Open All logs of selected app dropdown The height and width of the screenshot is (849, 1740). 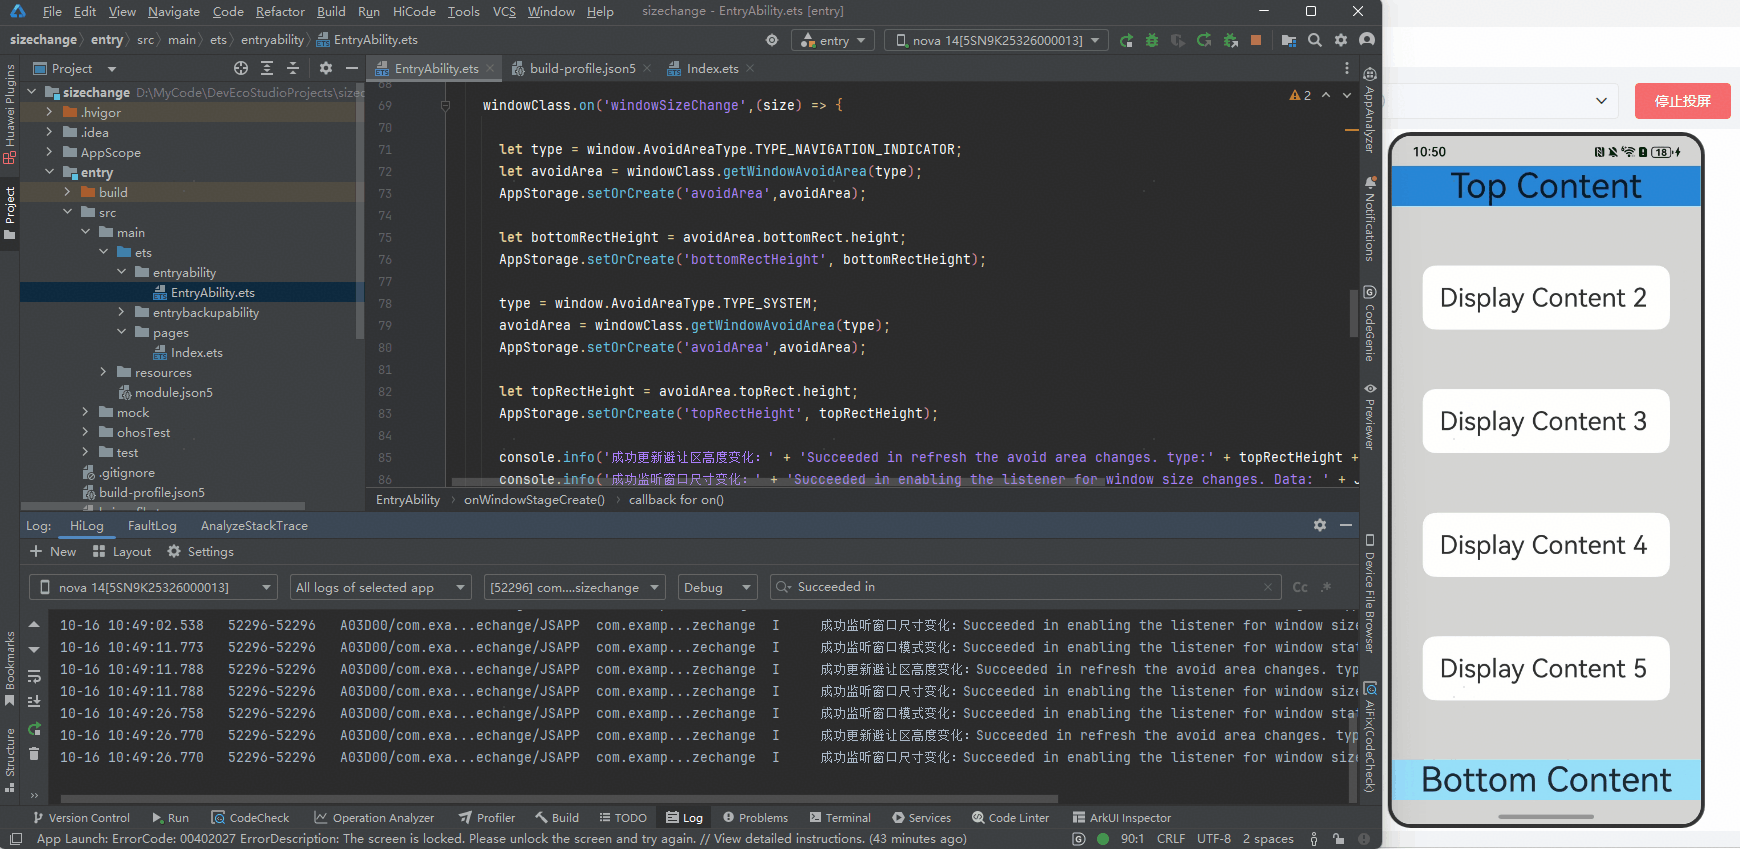tap(380, 587)
